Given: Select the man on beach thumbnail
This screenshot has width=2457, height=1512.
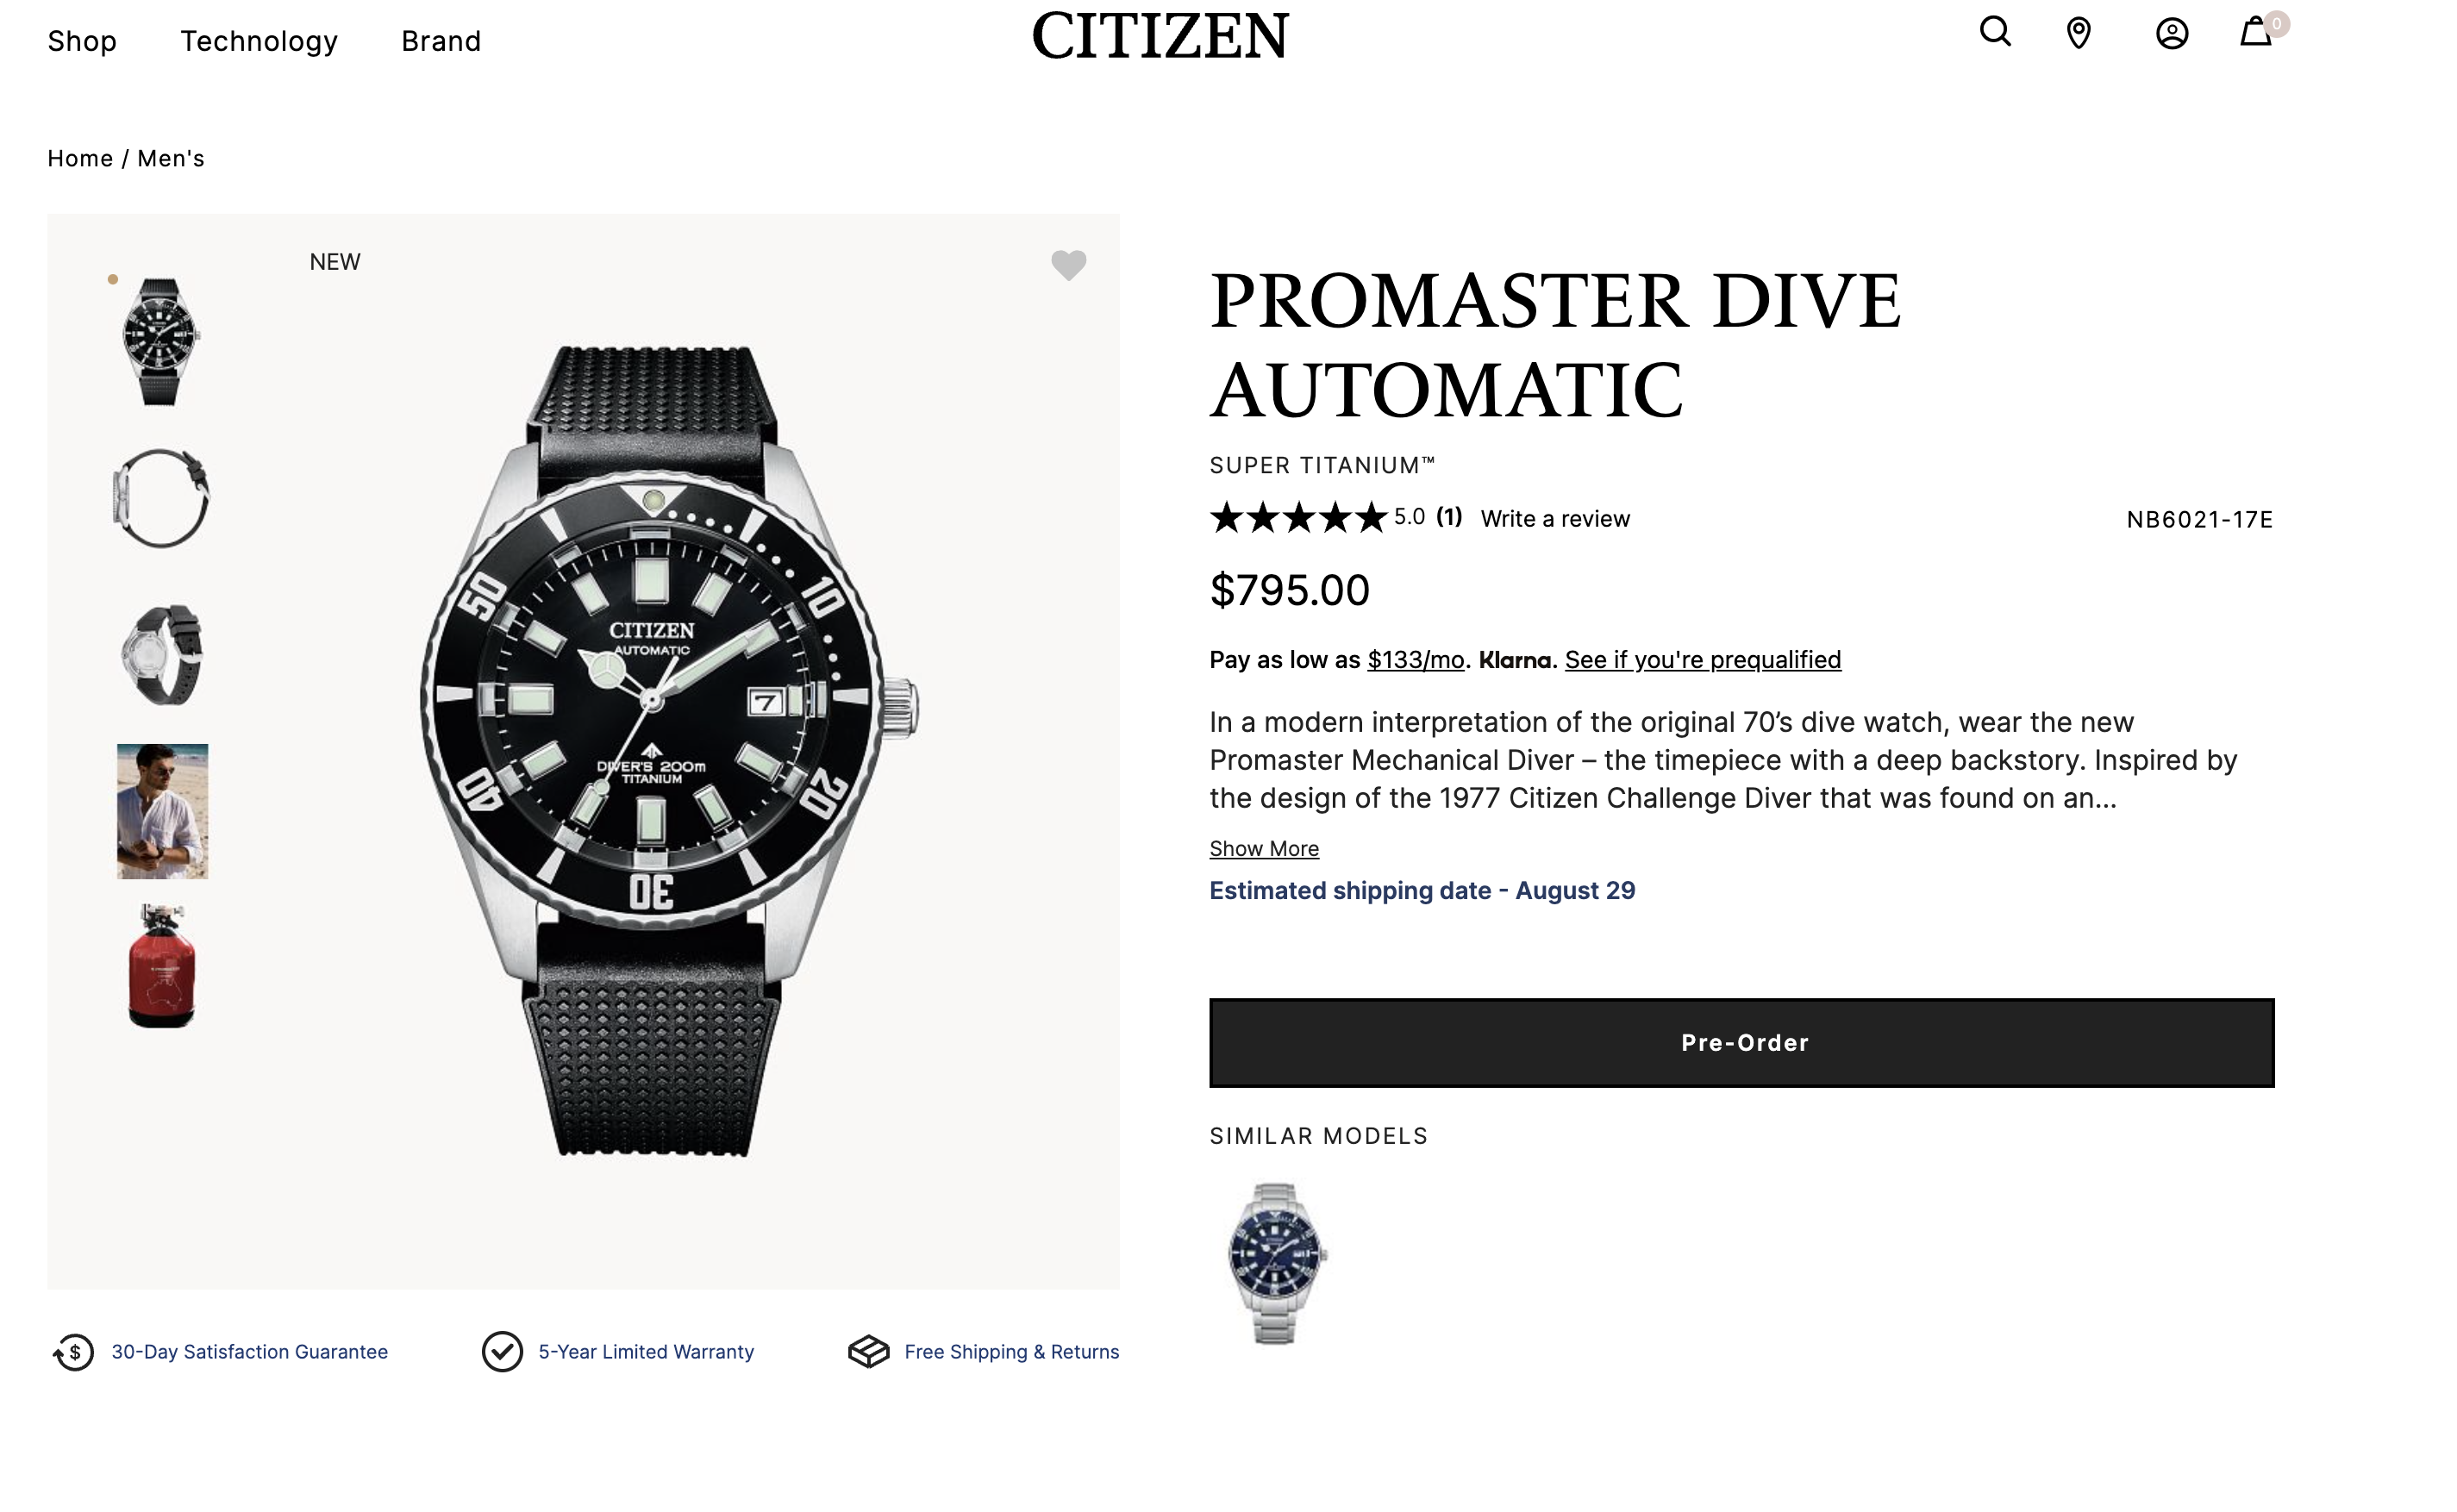Looking at the screenshot, I should point(162,811).
